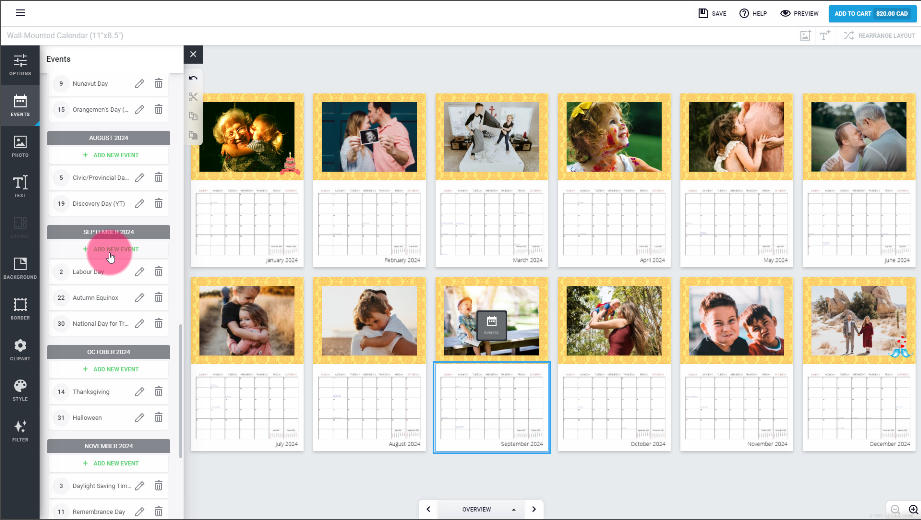
Task: Open the hamburger menu
Action: 20,13
